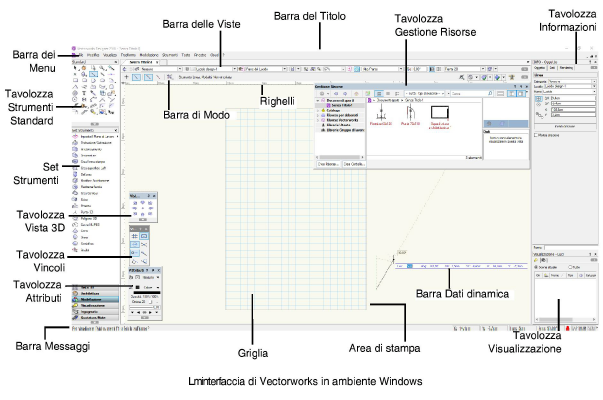Click the Imposta Piano di Lavoro tool

pyautogui.click(x=95, y=137)
